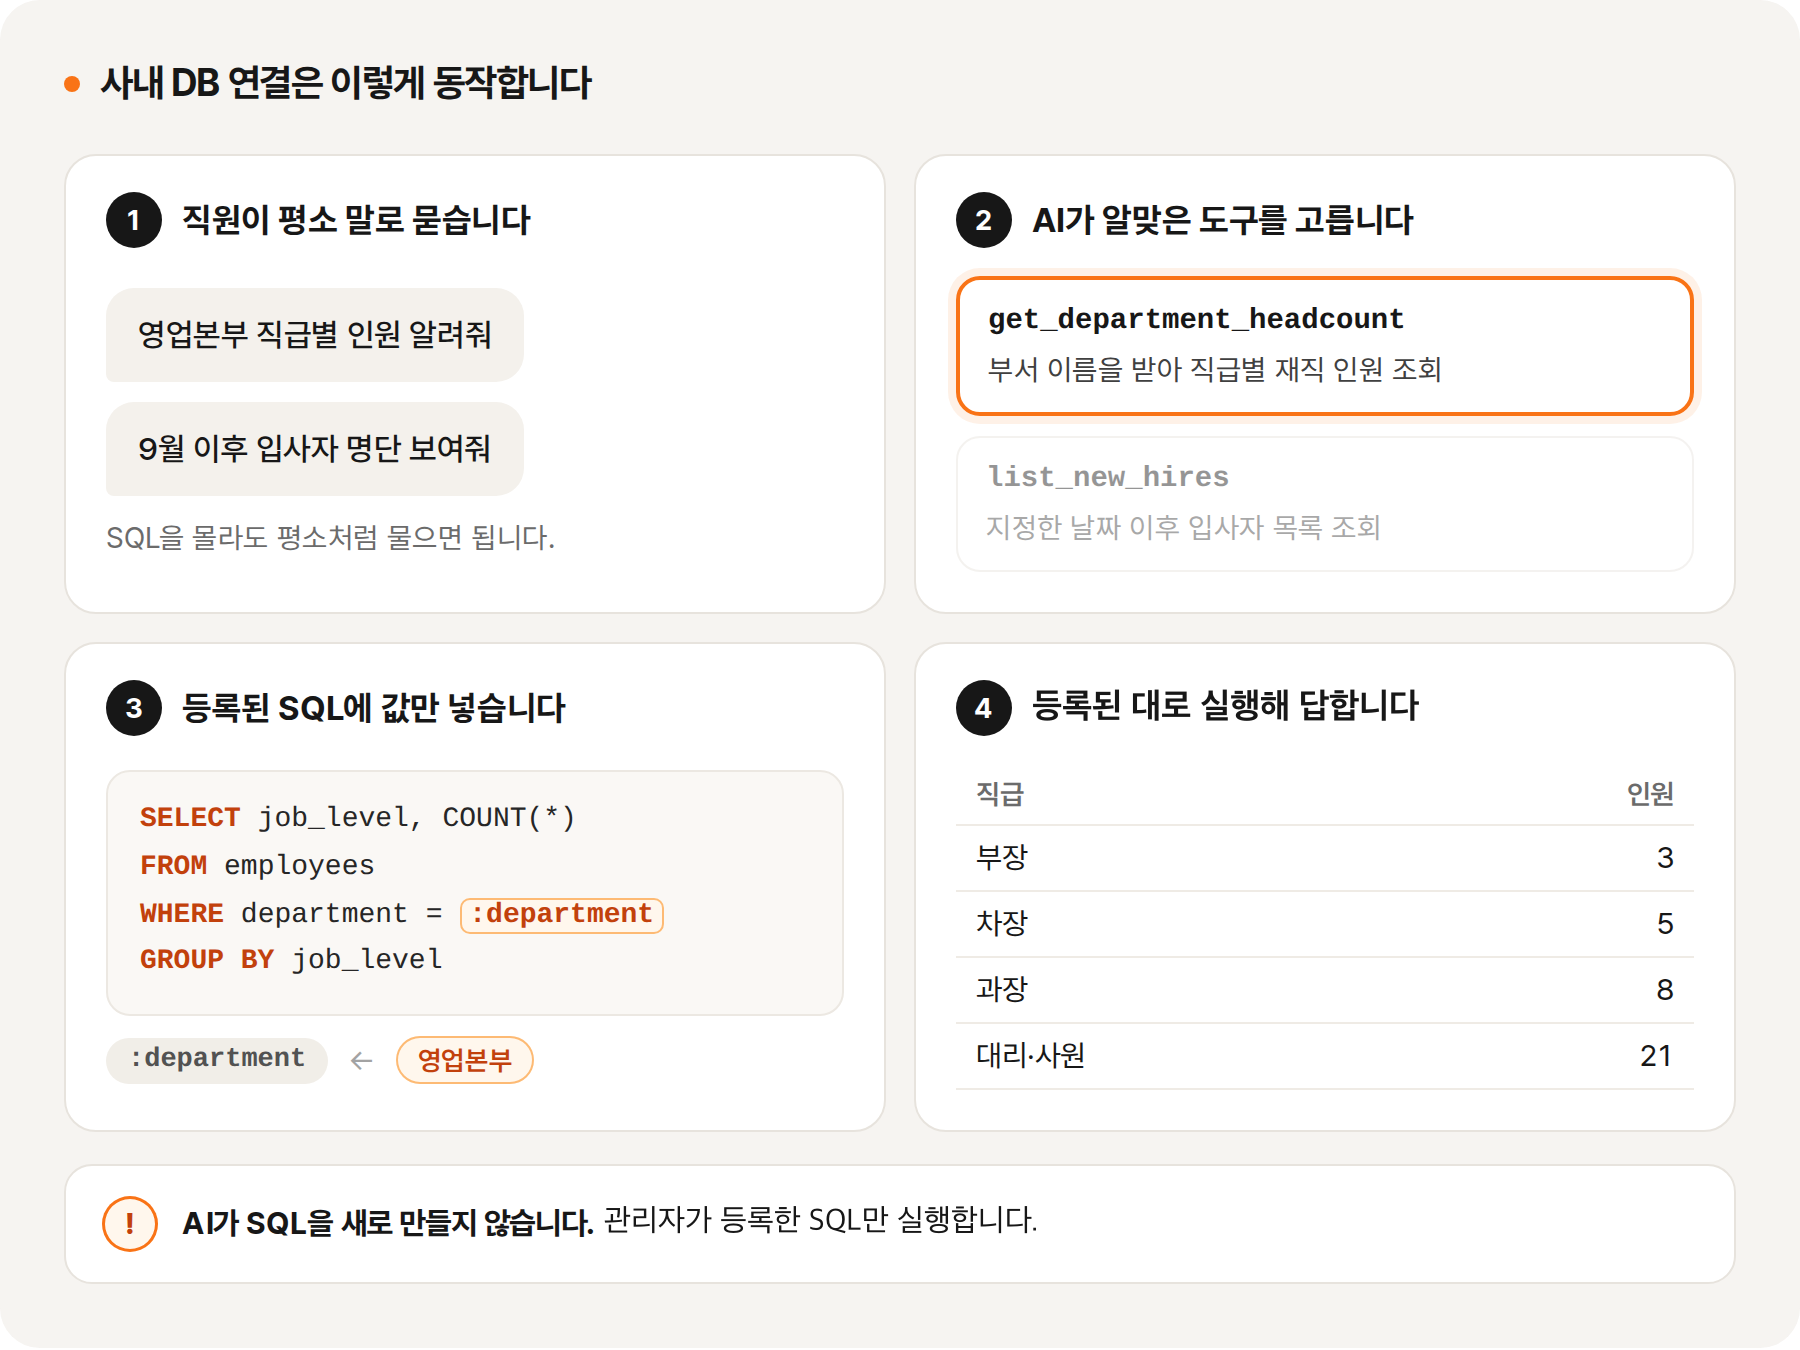This screenshot has width=1800, height=1350.
Task: Click the heading '등록된 대로 실행해 답합니다'
Action: point(1225,706)
